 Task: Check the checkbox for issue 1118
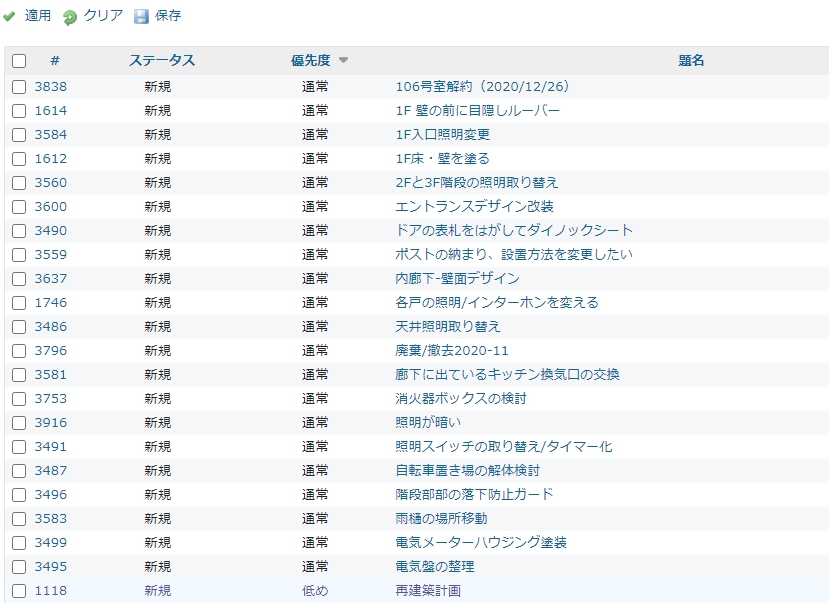tap(19, 591)
